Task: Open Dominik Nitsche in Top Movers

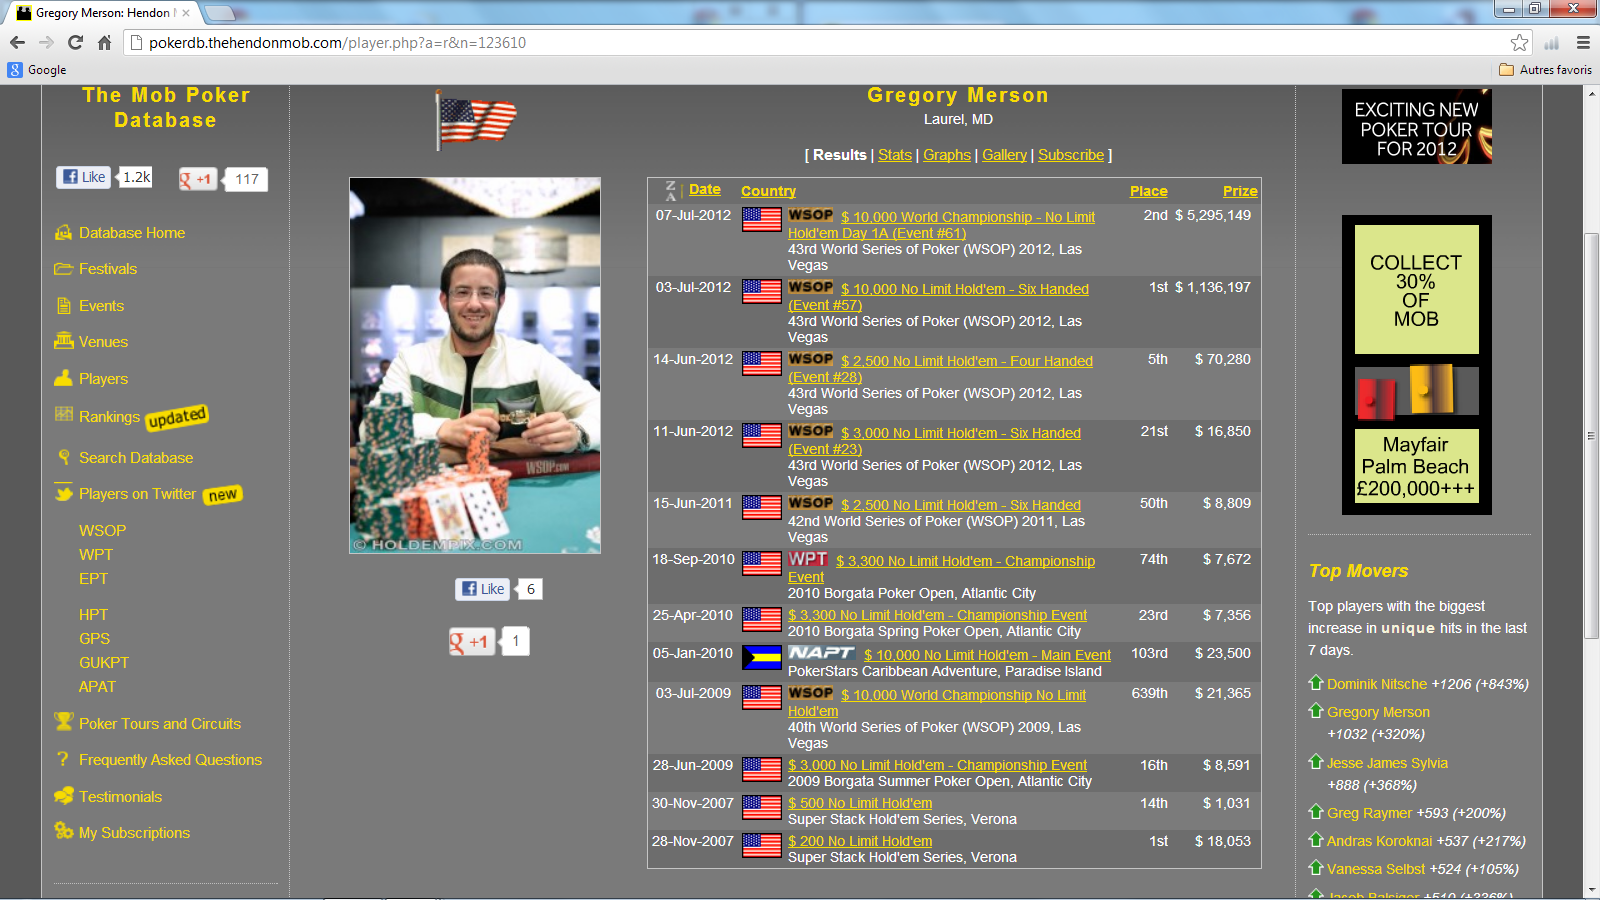Action: [x=1377, y=684]
